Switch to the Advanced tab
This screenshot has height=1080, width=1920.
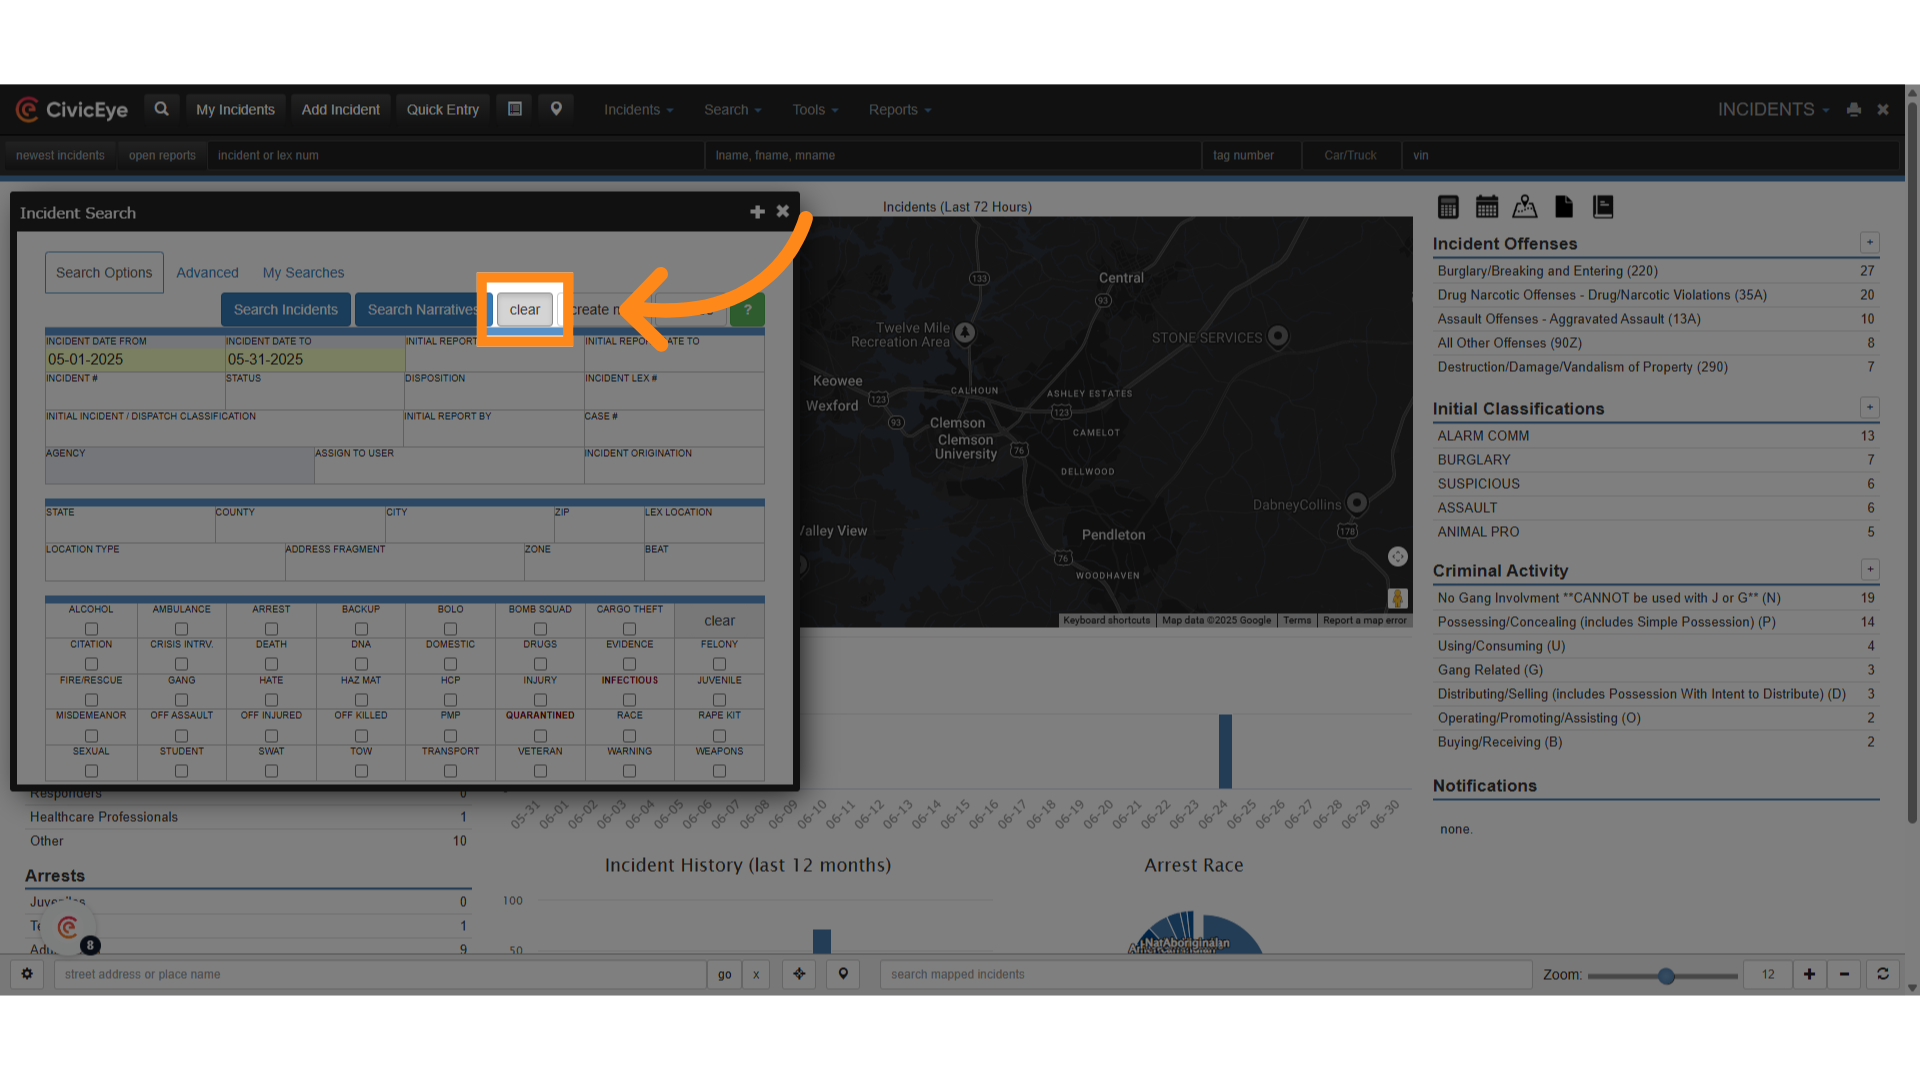207,273
